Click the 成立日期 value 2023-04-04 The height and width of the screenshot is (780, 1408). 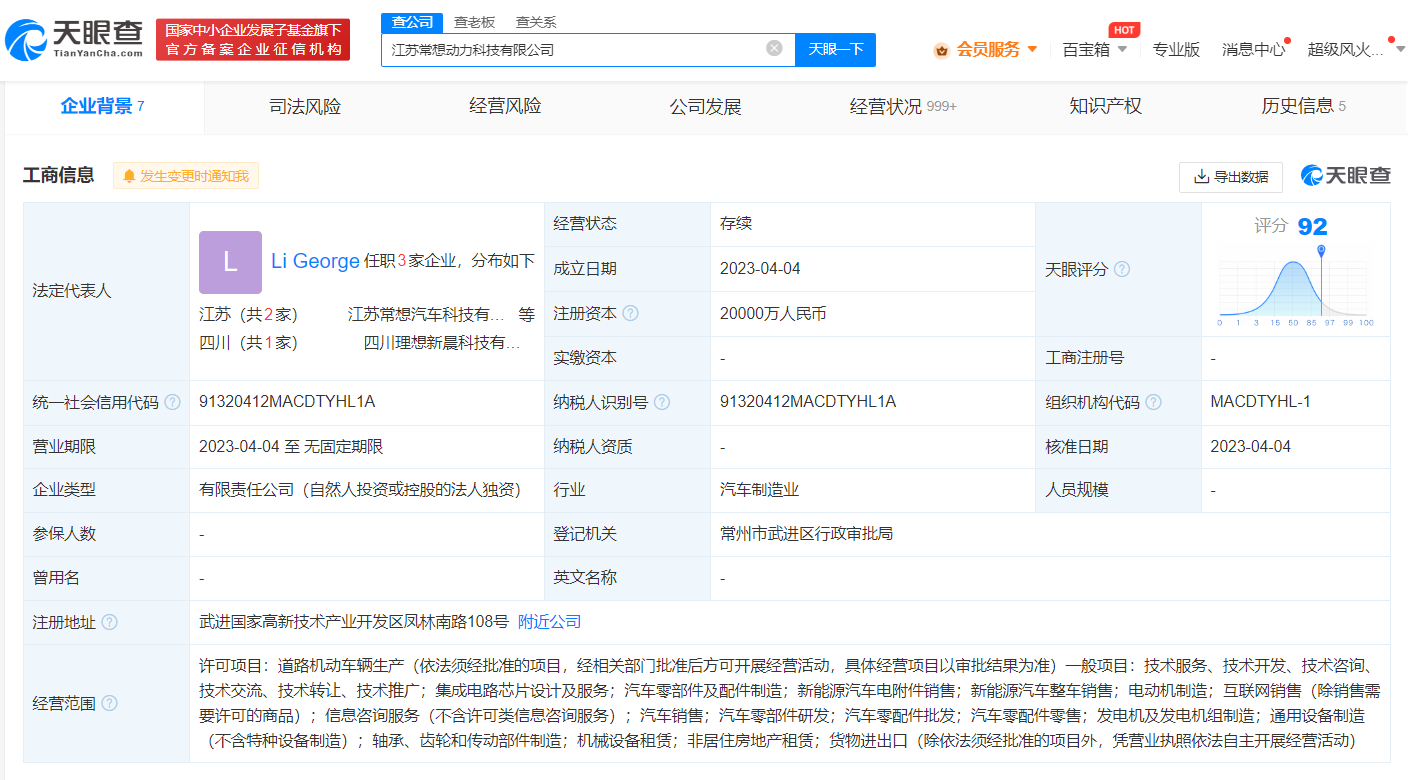(760, 269)
